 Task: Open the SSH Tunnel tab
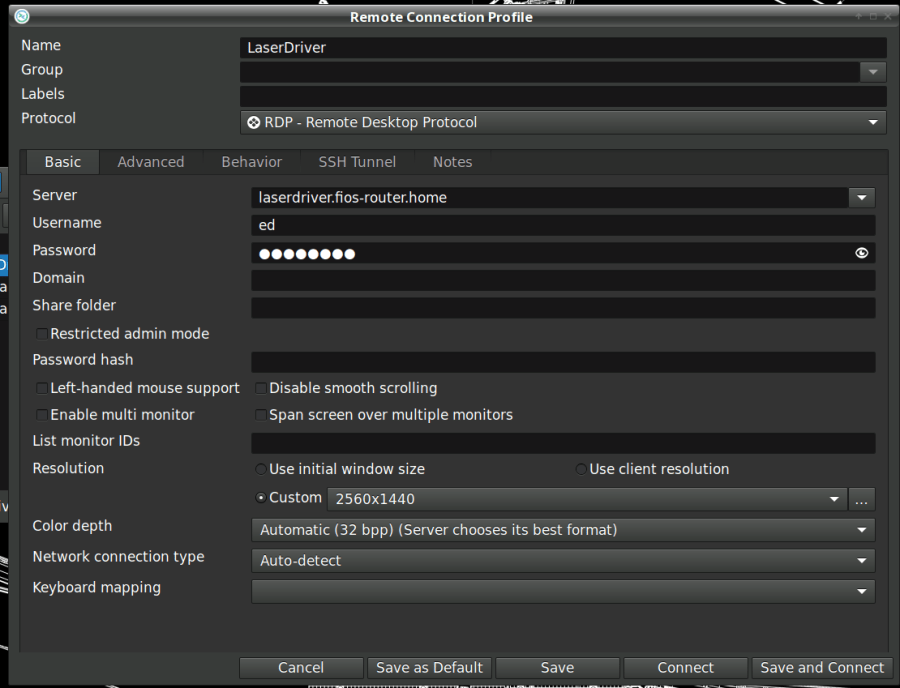tap(357, 161)
